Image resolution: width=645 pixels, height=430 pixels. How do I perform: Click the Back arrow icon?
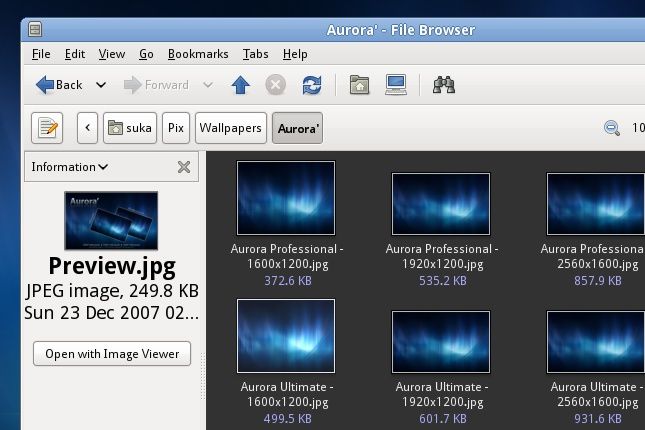pyautogui.click(x=45, y=85)
